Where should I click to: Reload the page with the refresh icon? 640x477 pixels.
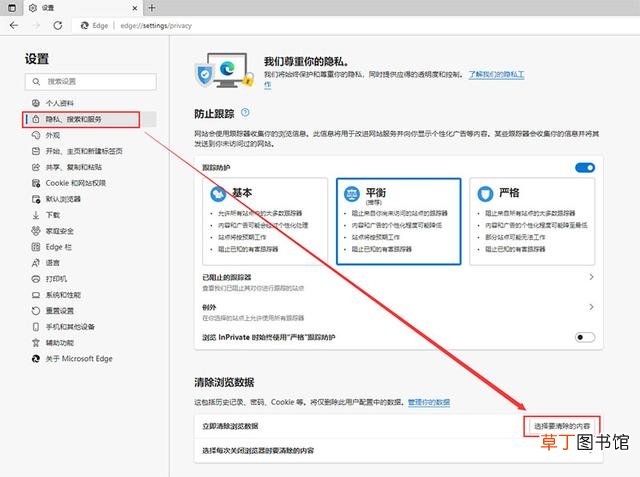[x=58, y=25]
